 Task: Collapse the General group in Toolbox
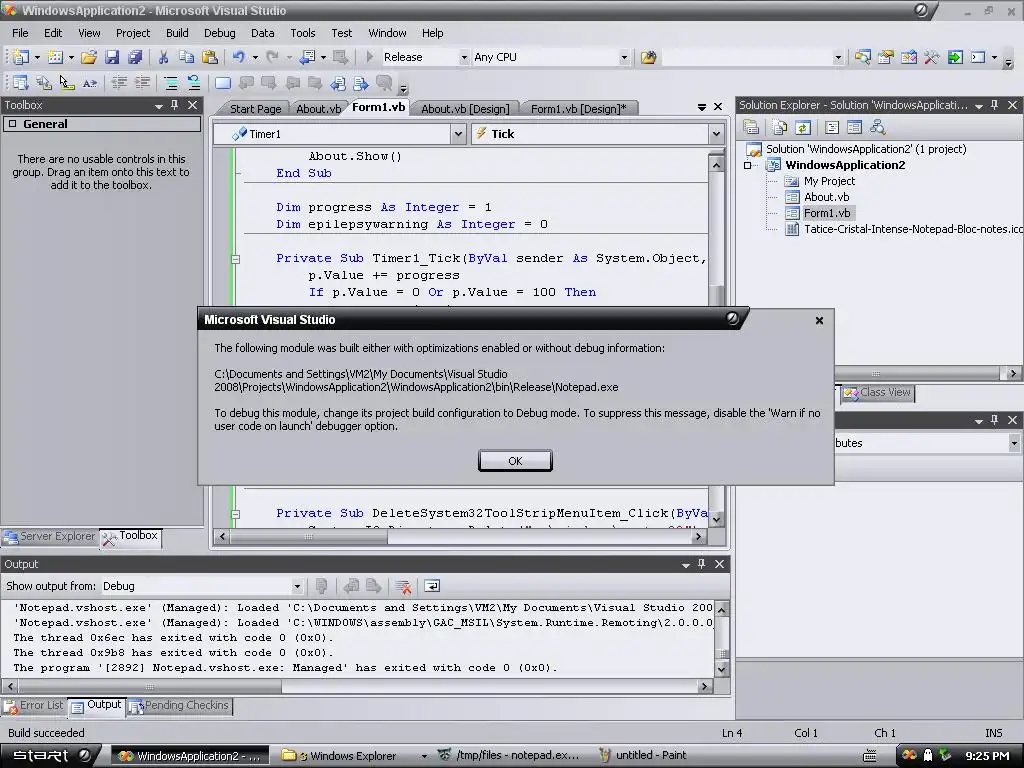(x=12, y=124)
